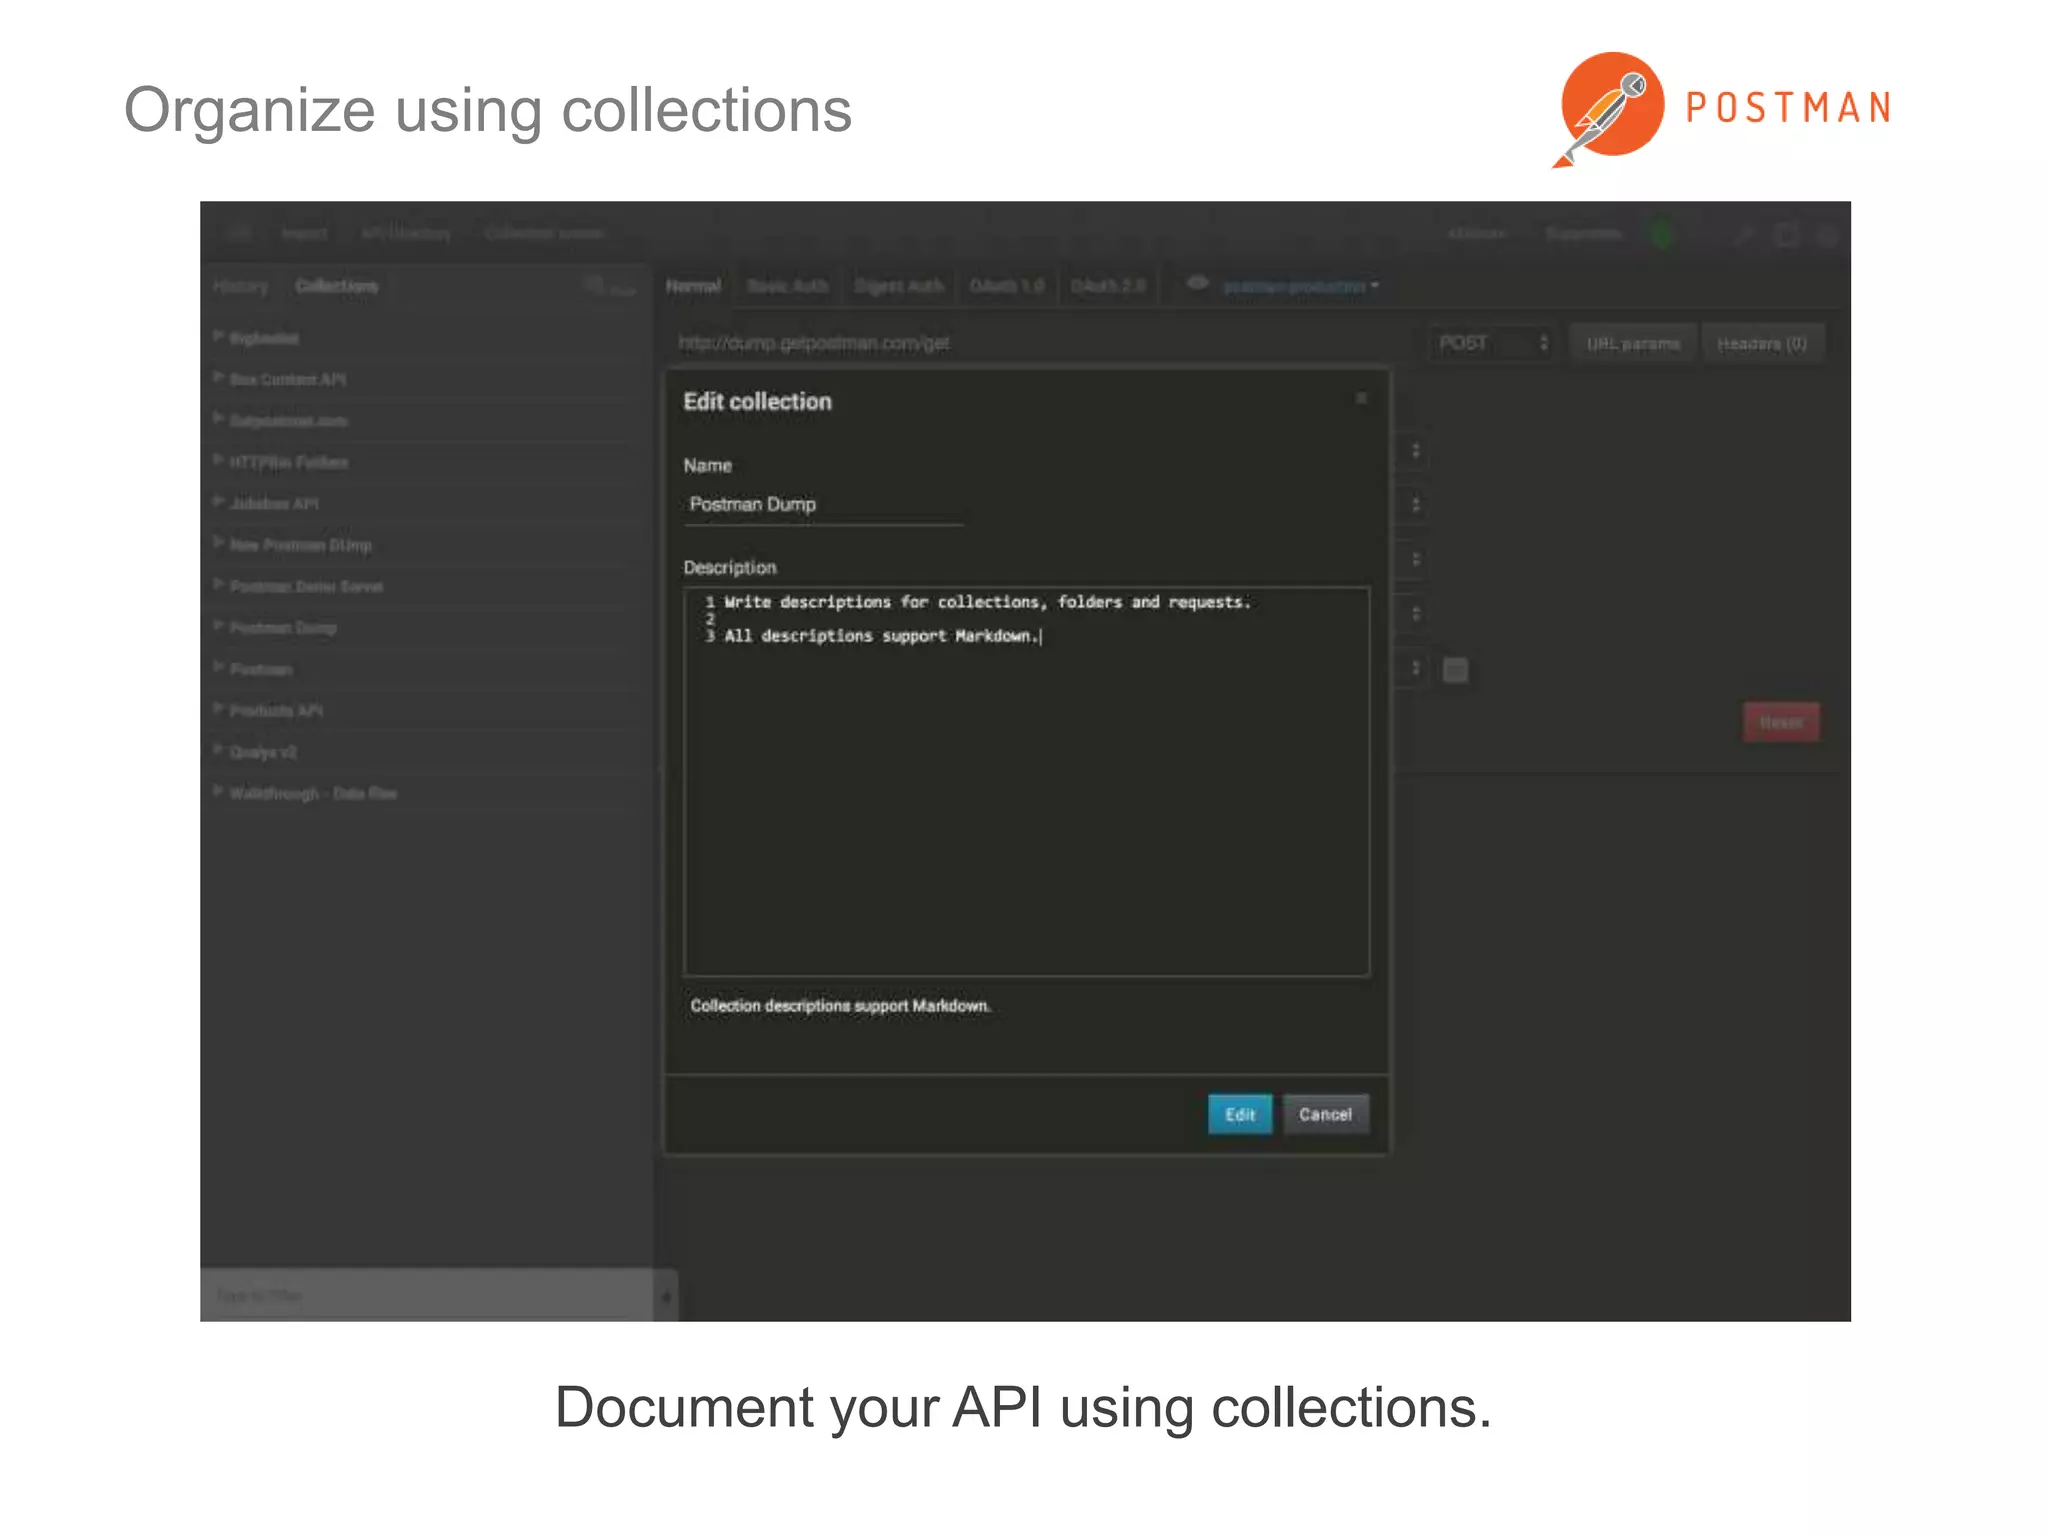Click the sidebar toggle icon at top-left
This screenshot has height=1536, width=2048.
(x=239, y=233)
